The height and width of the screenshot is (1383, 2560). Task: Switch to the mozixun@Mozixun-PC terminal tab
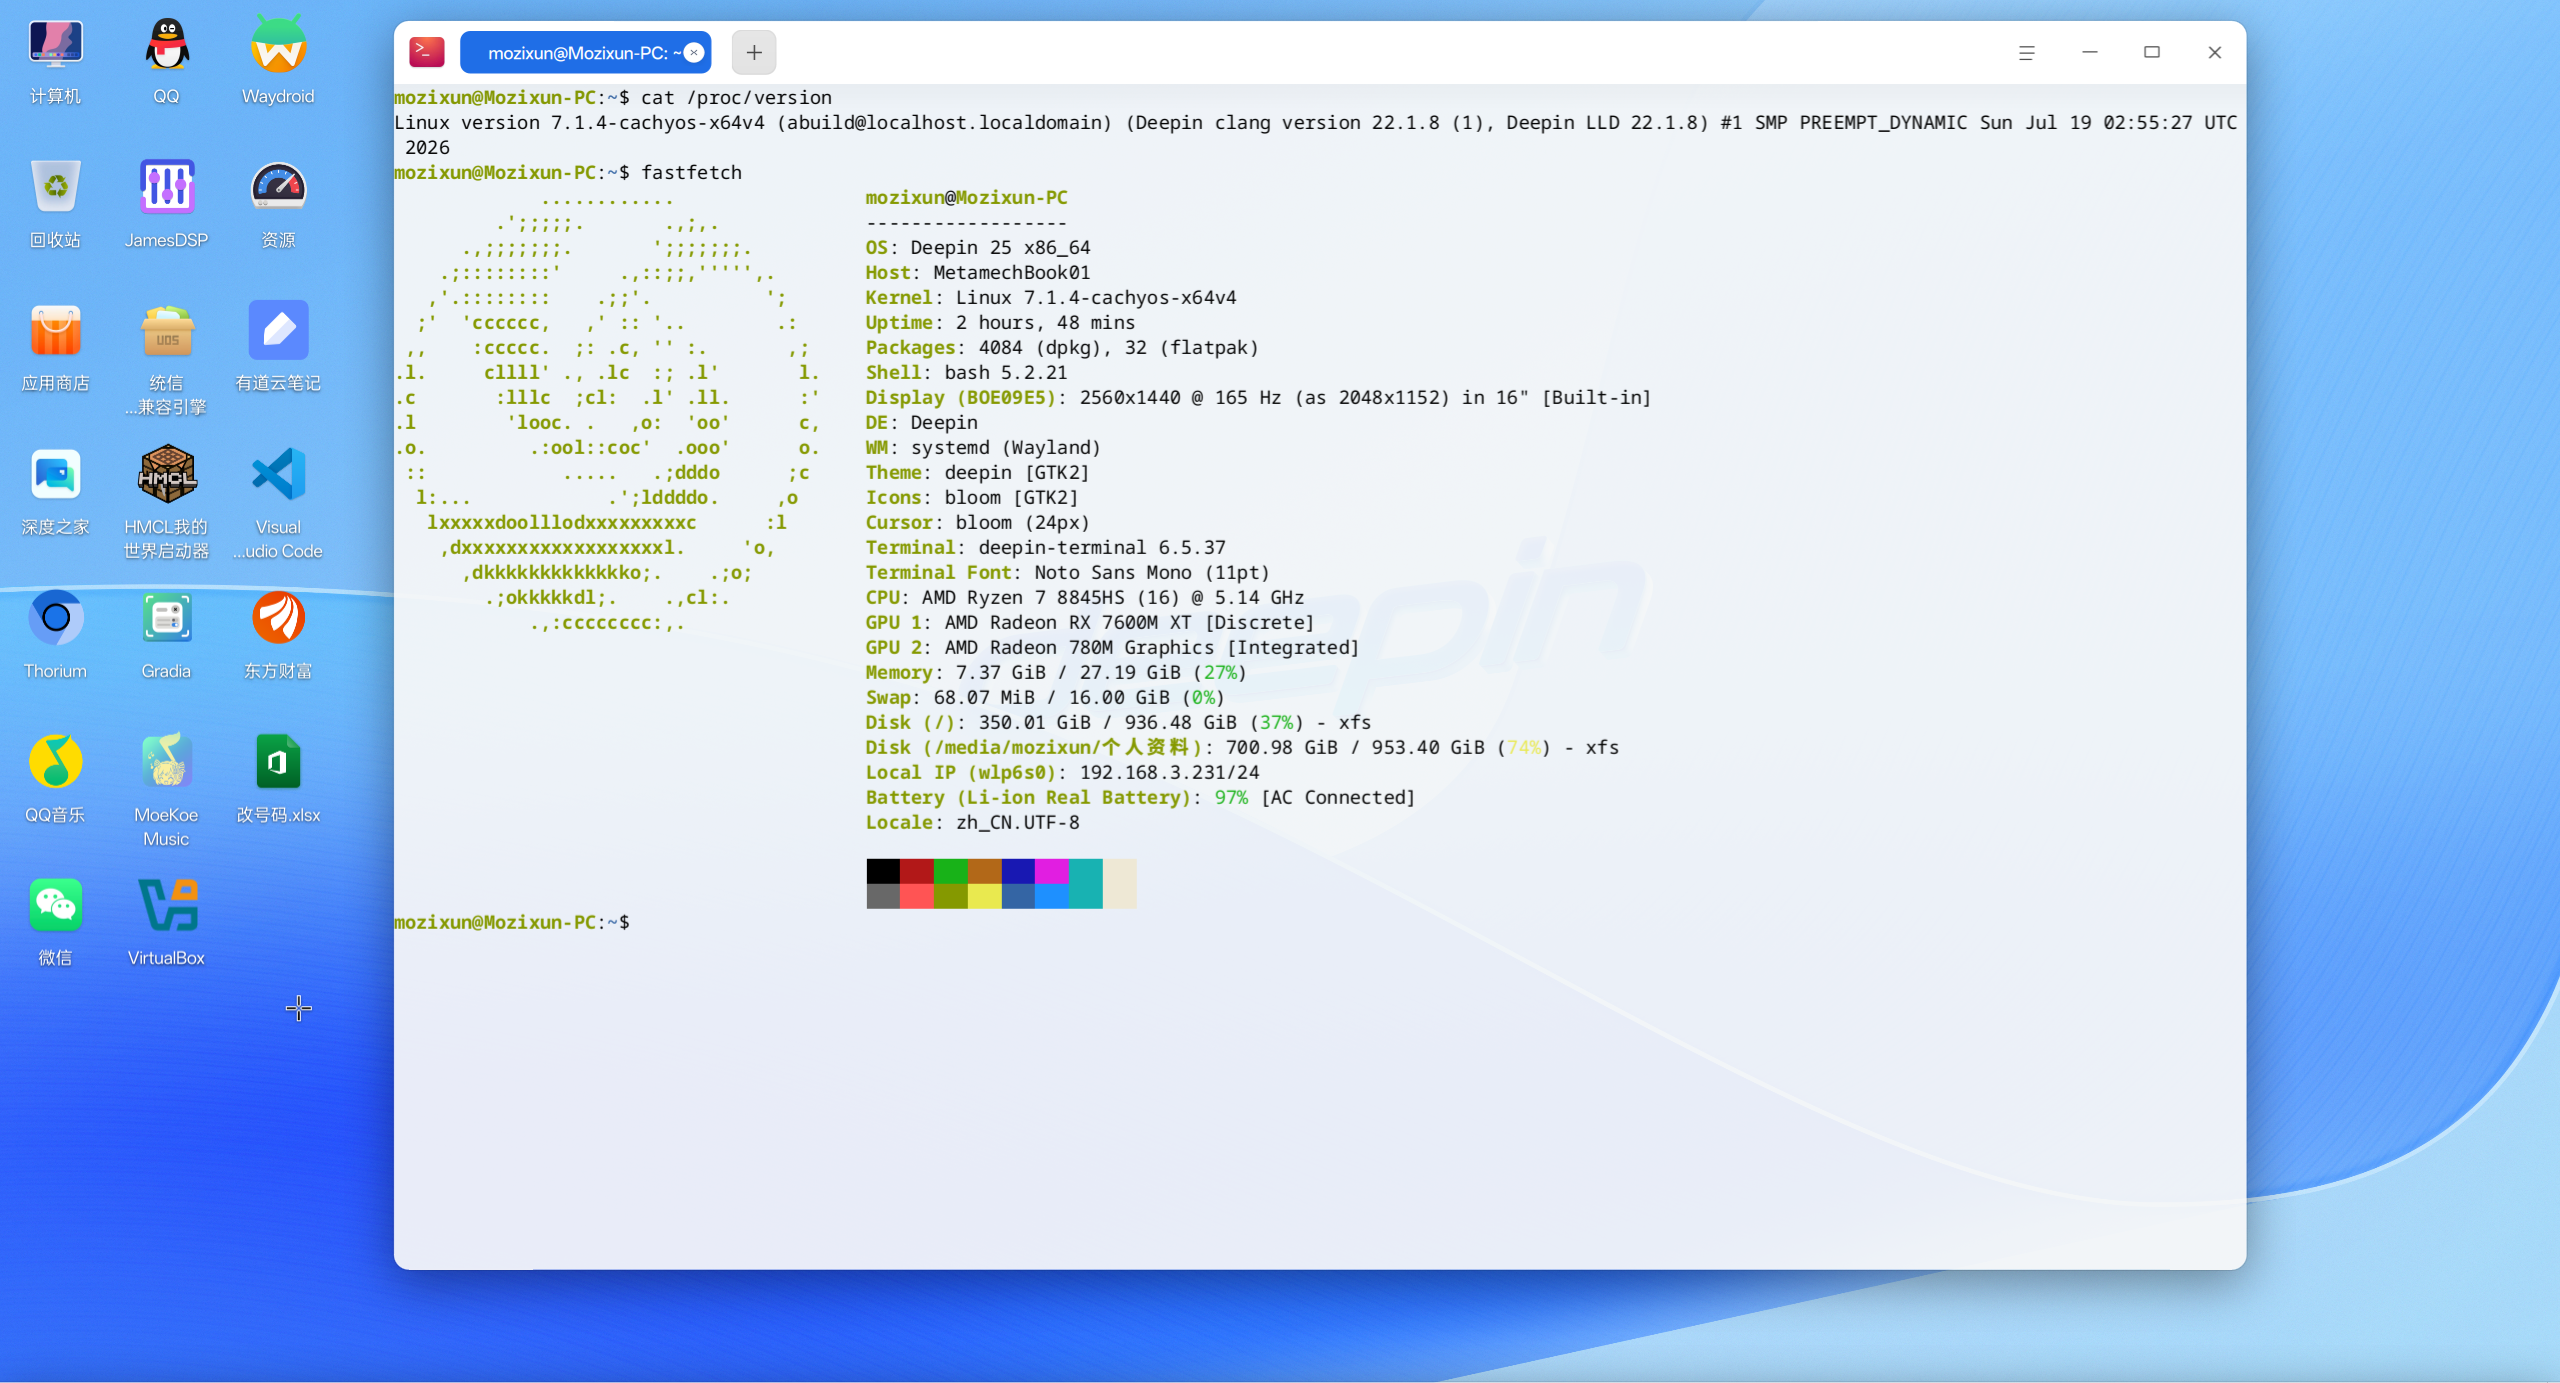click(585, 53)
